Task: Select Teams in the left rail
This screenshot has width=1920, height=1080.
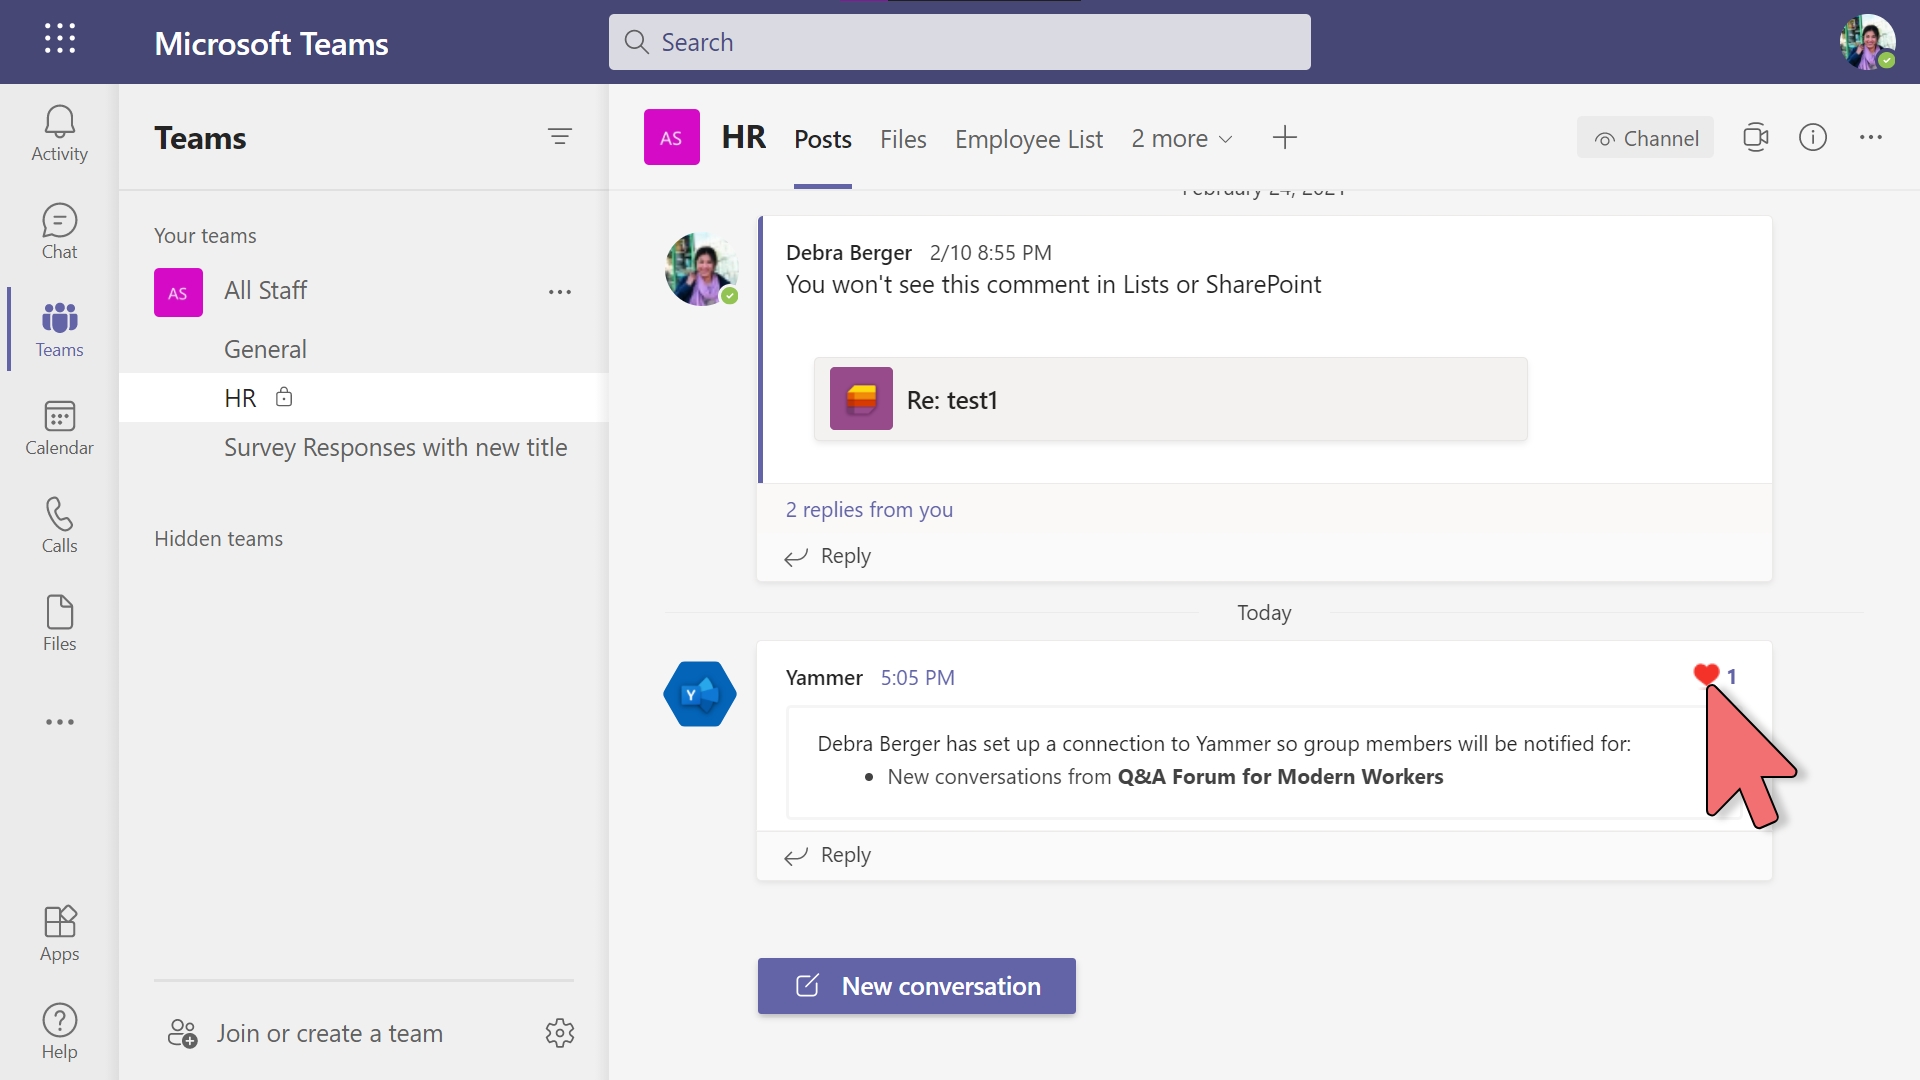Action: [59, 330]
